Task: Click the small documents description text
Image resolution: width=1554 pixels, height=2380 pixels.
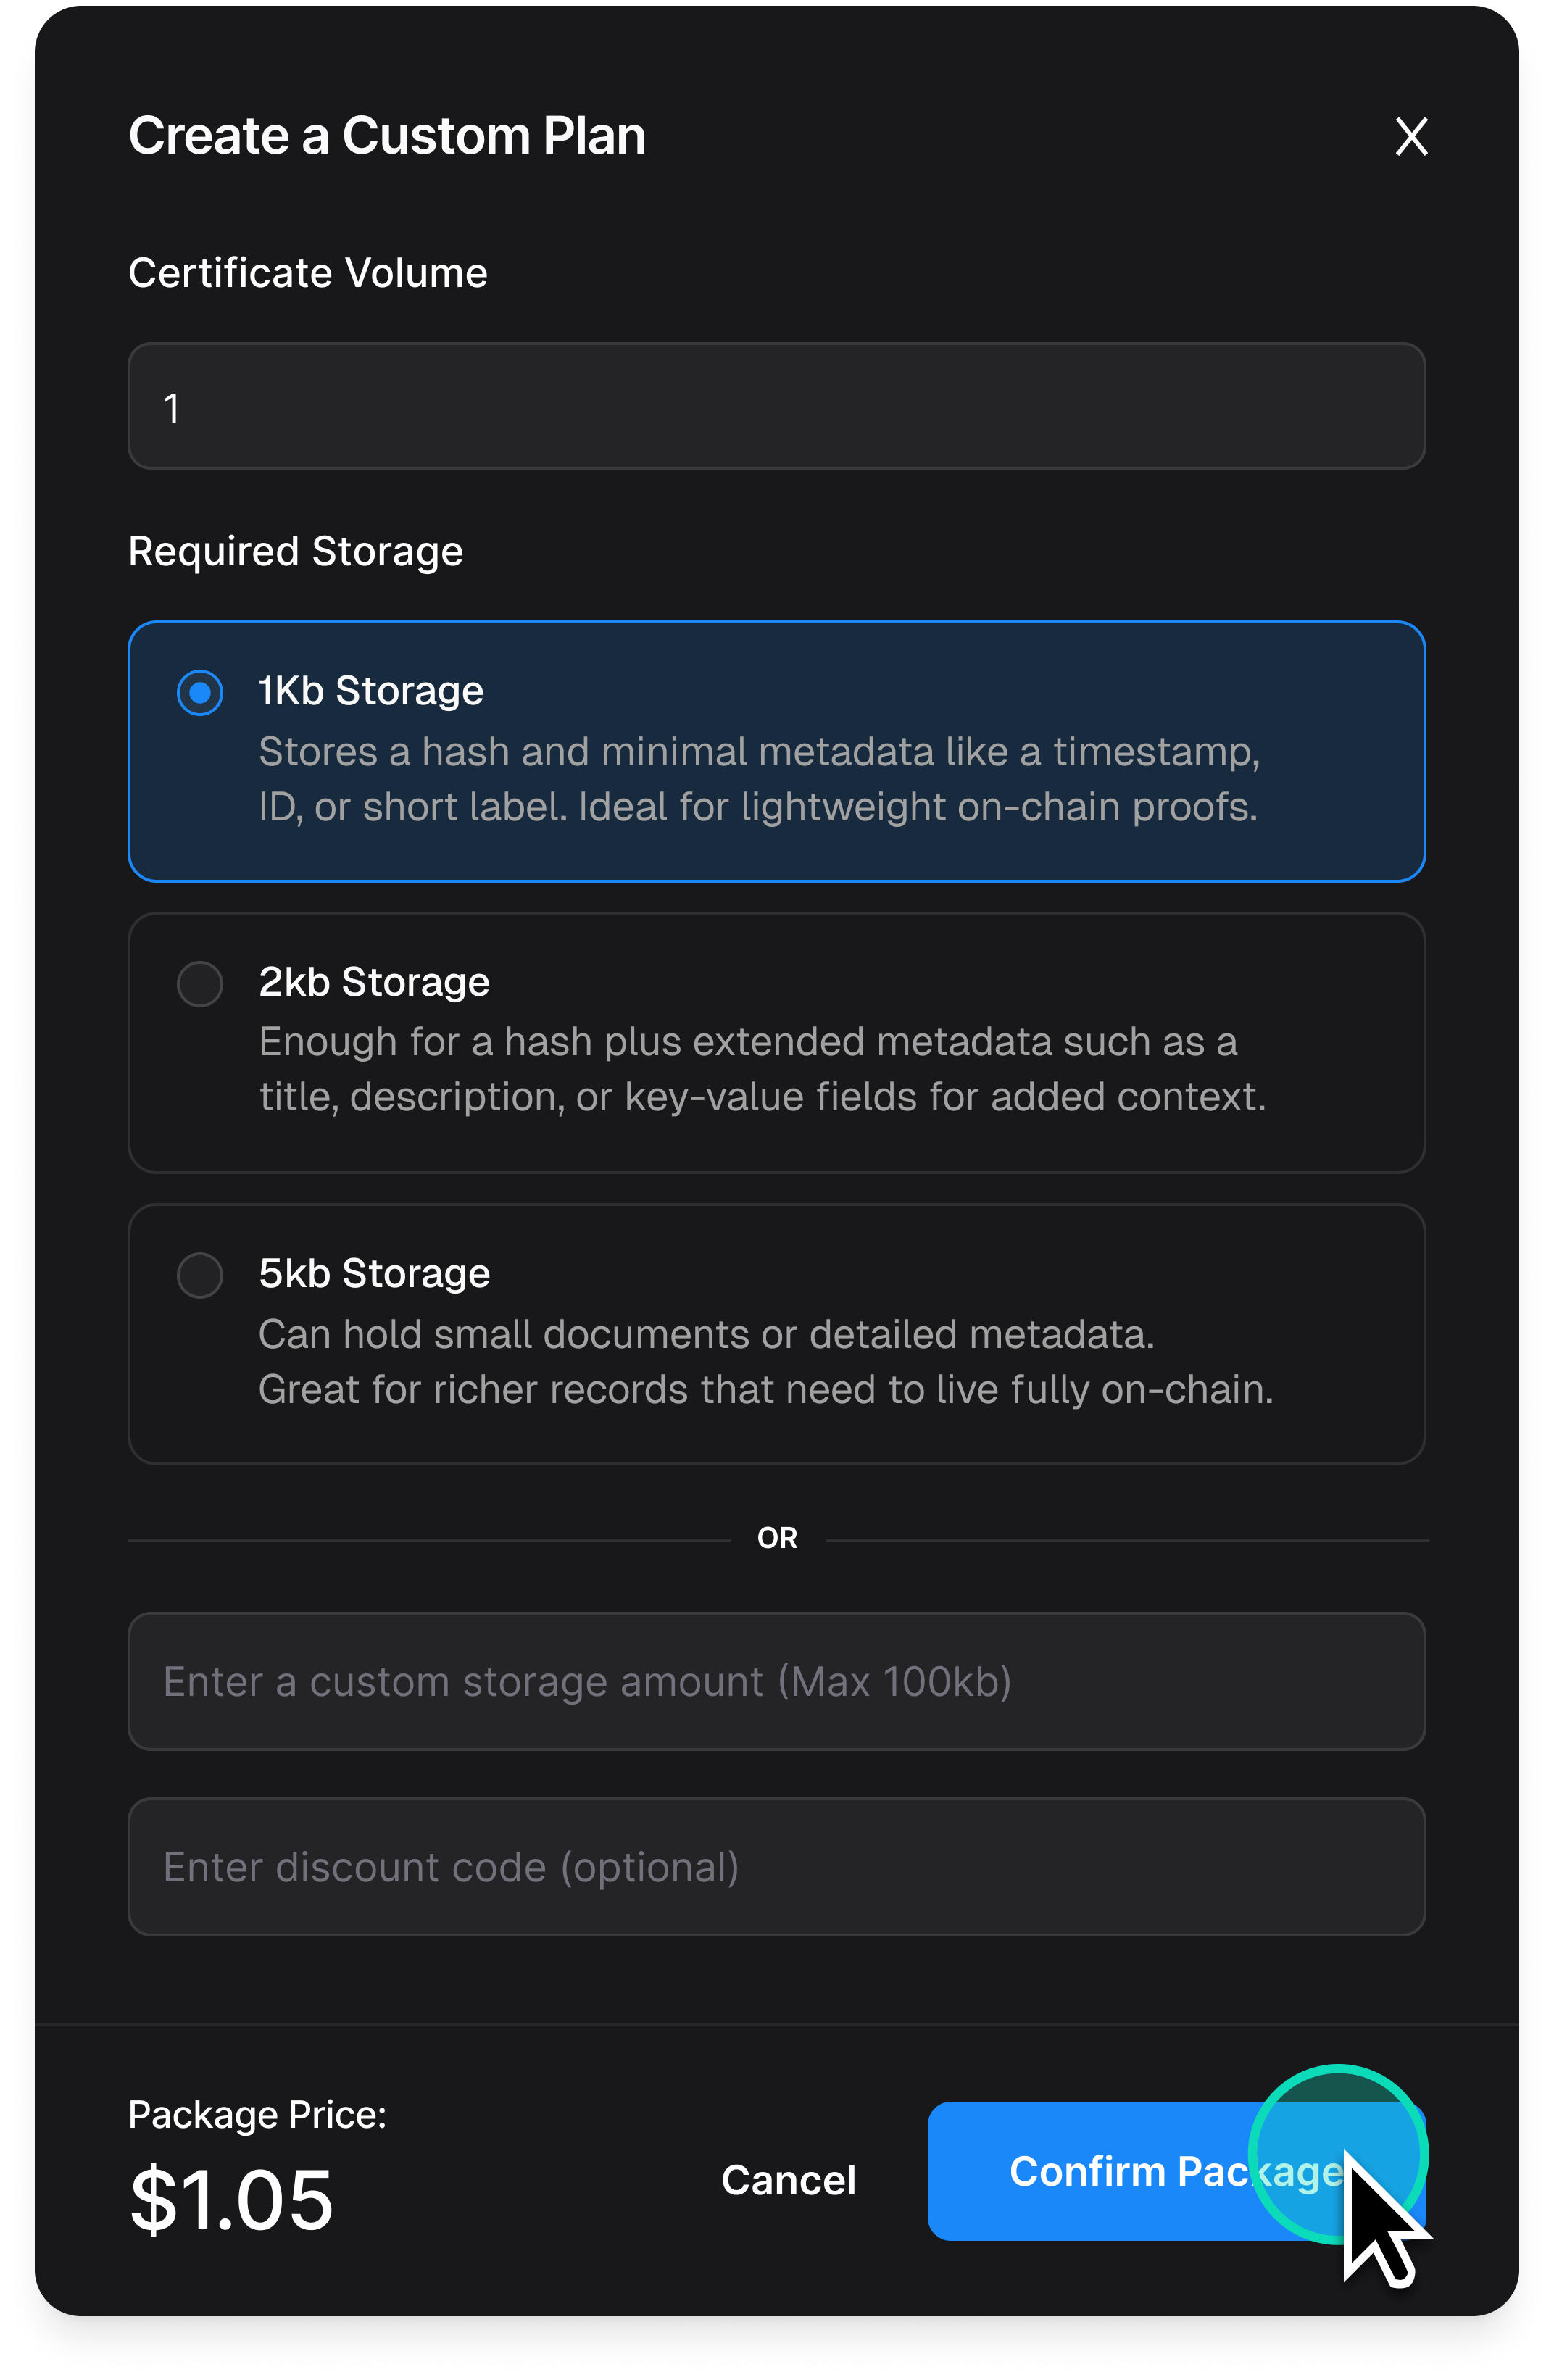Action: (x=765, y=1361)
